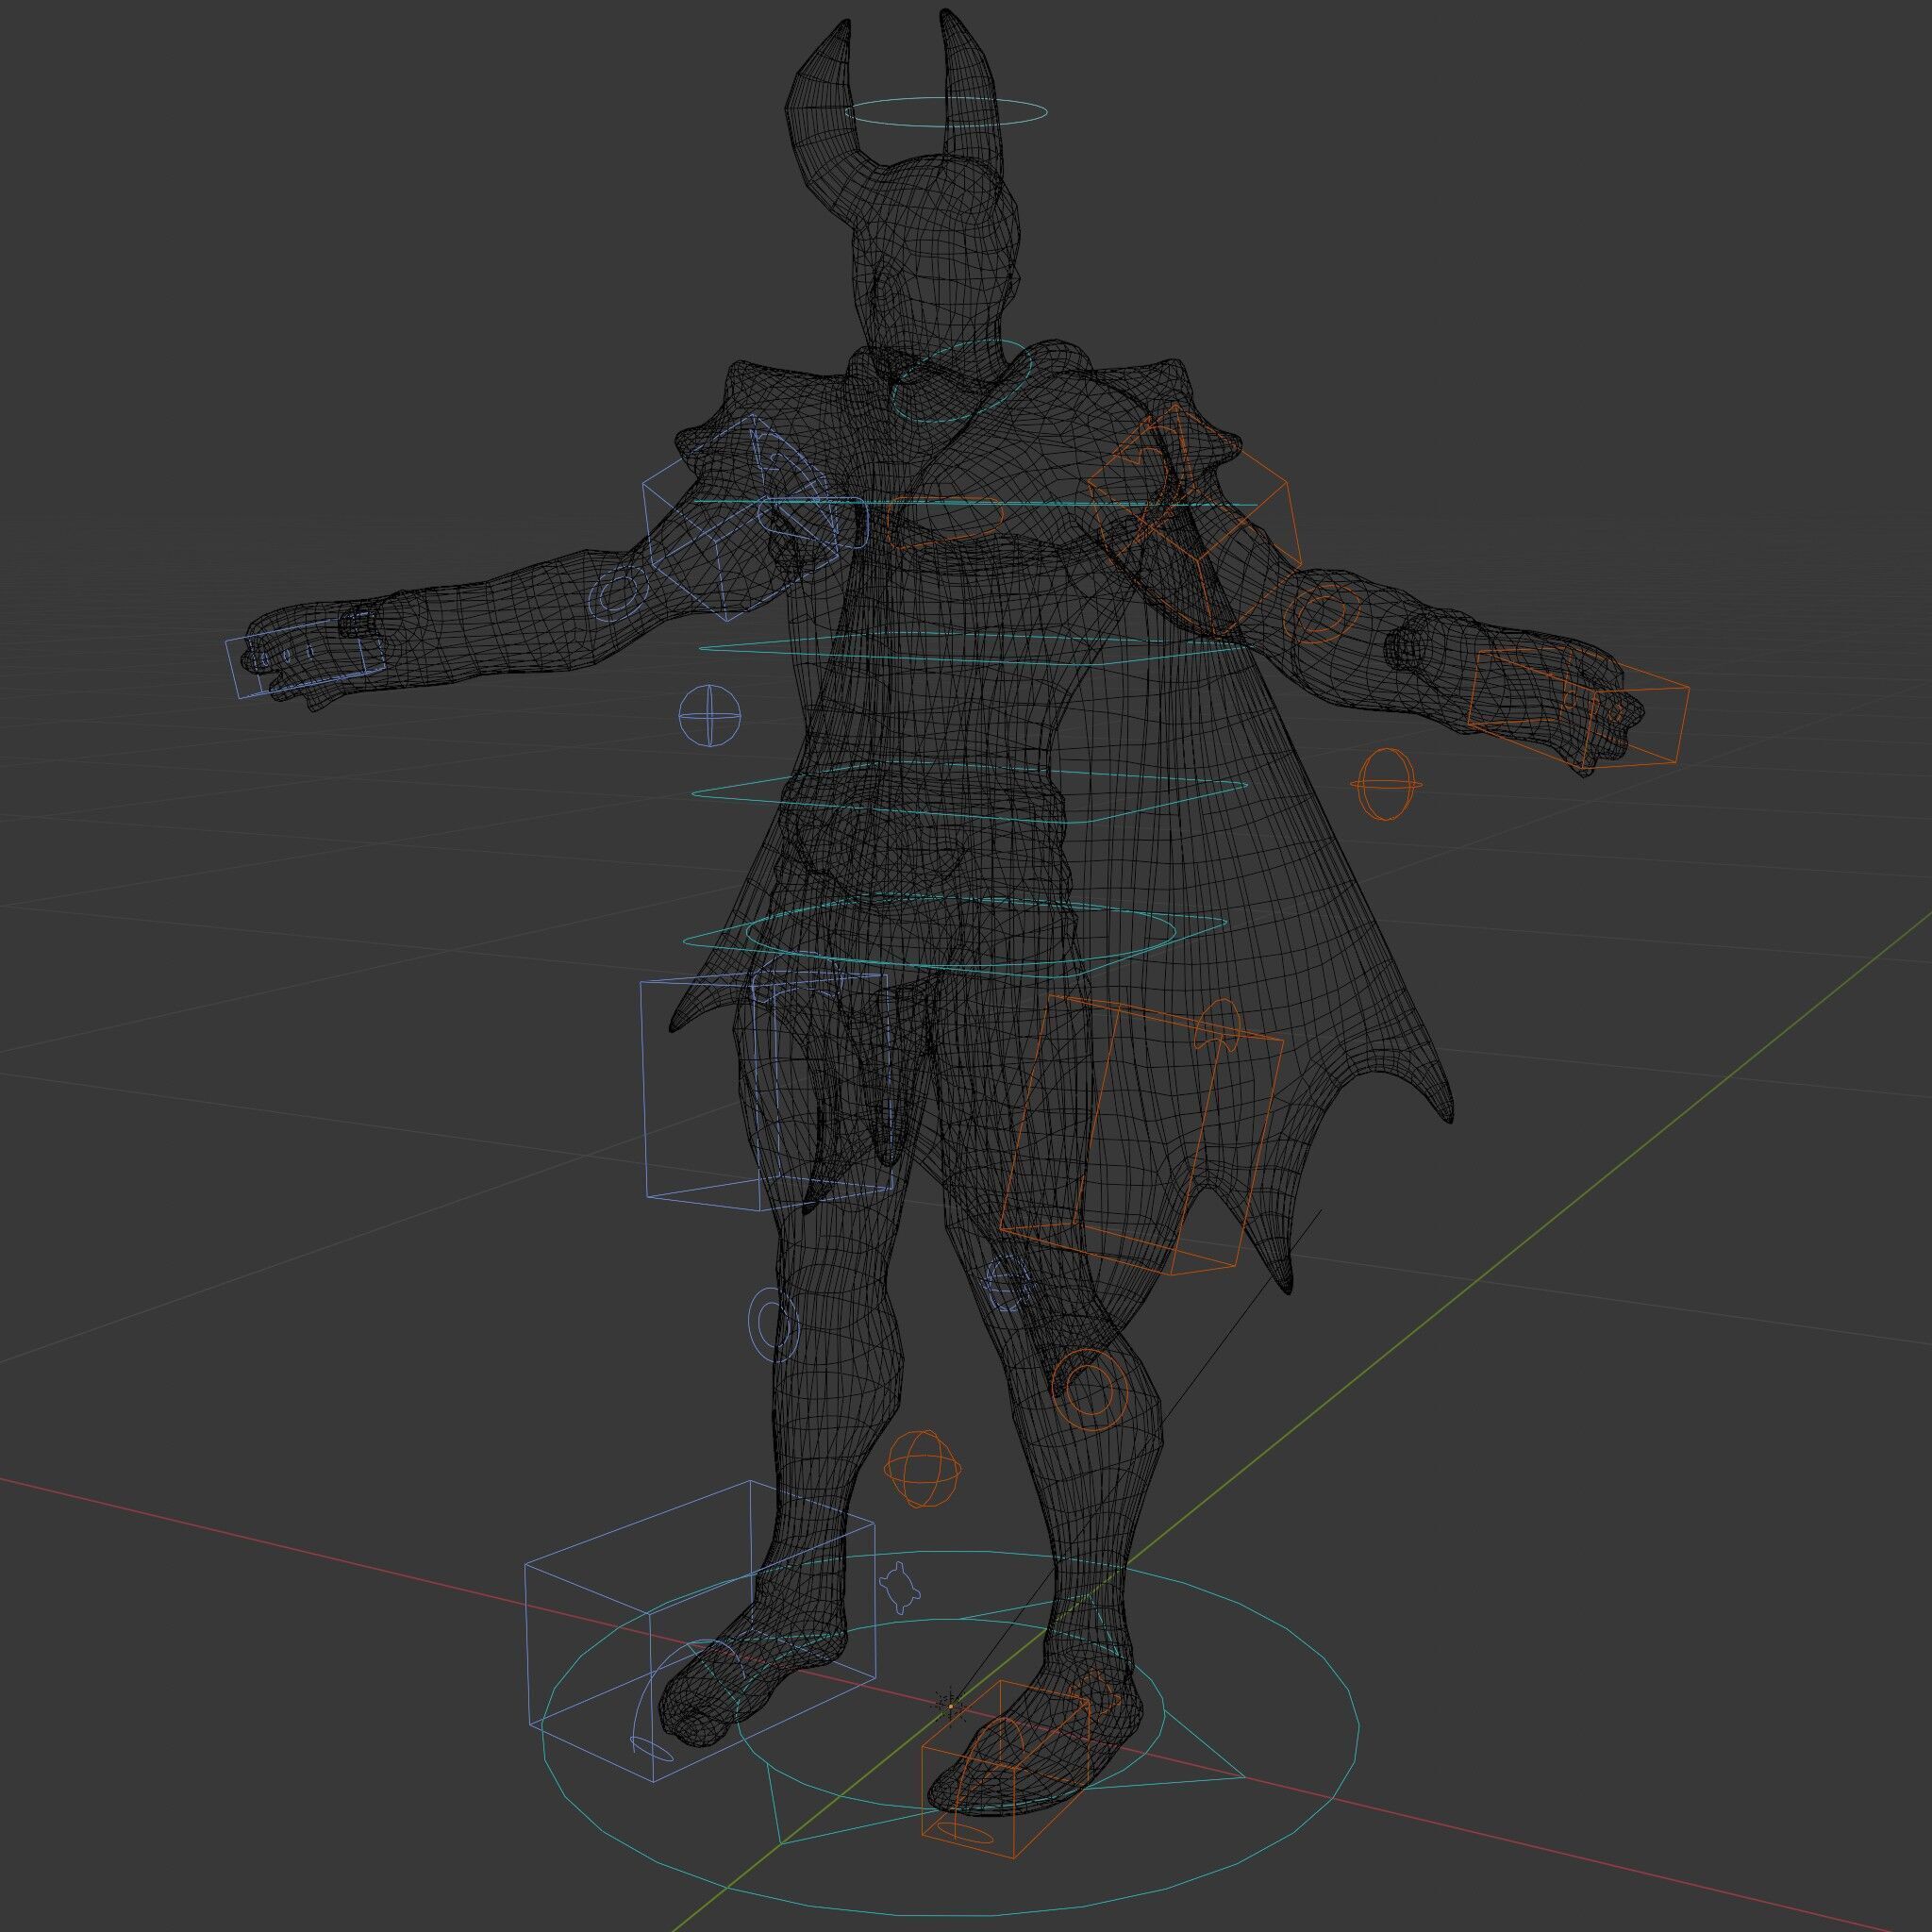1932x1932 pixels.
Task: Select the orange leg pole sphere between shins
Action: [x=923, y=1469]
